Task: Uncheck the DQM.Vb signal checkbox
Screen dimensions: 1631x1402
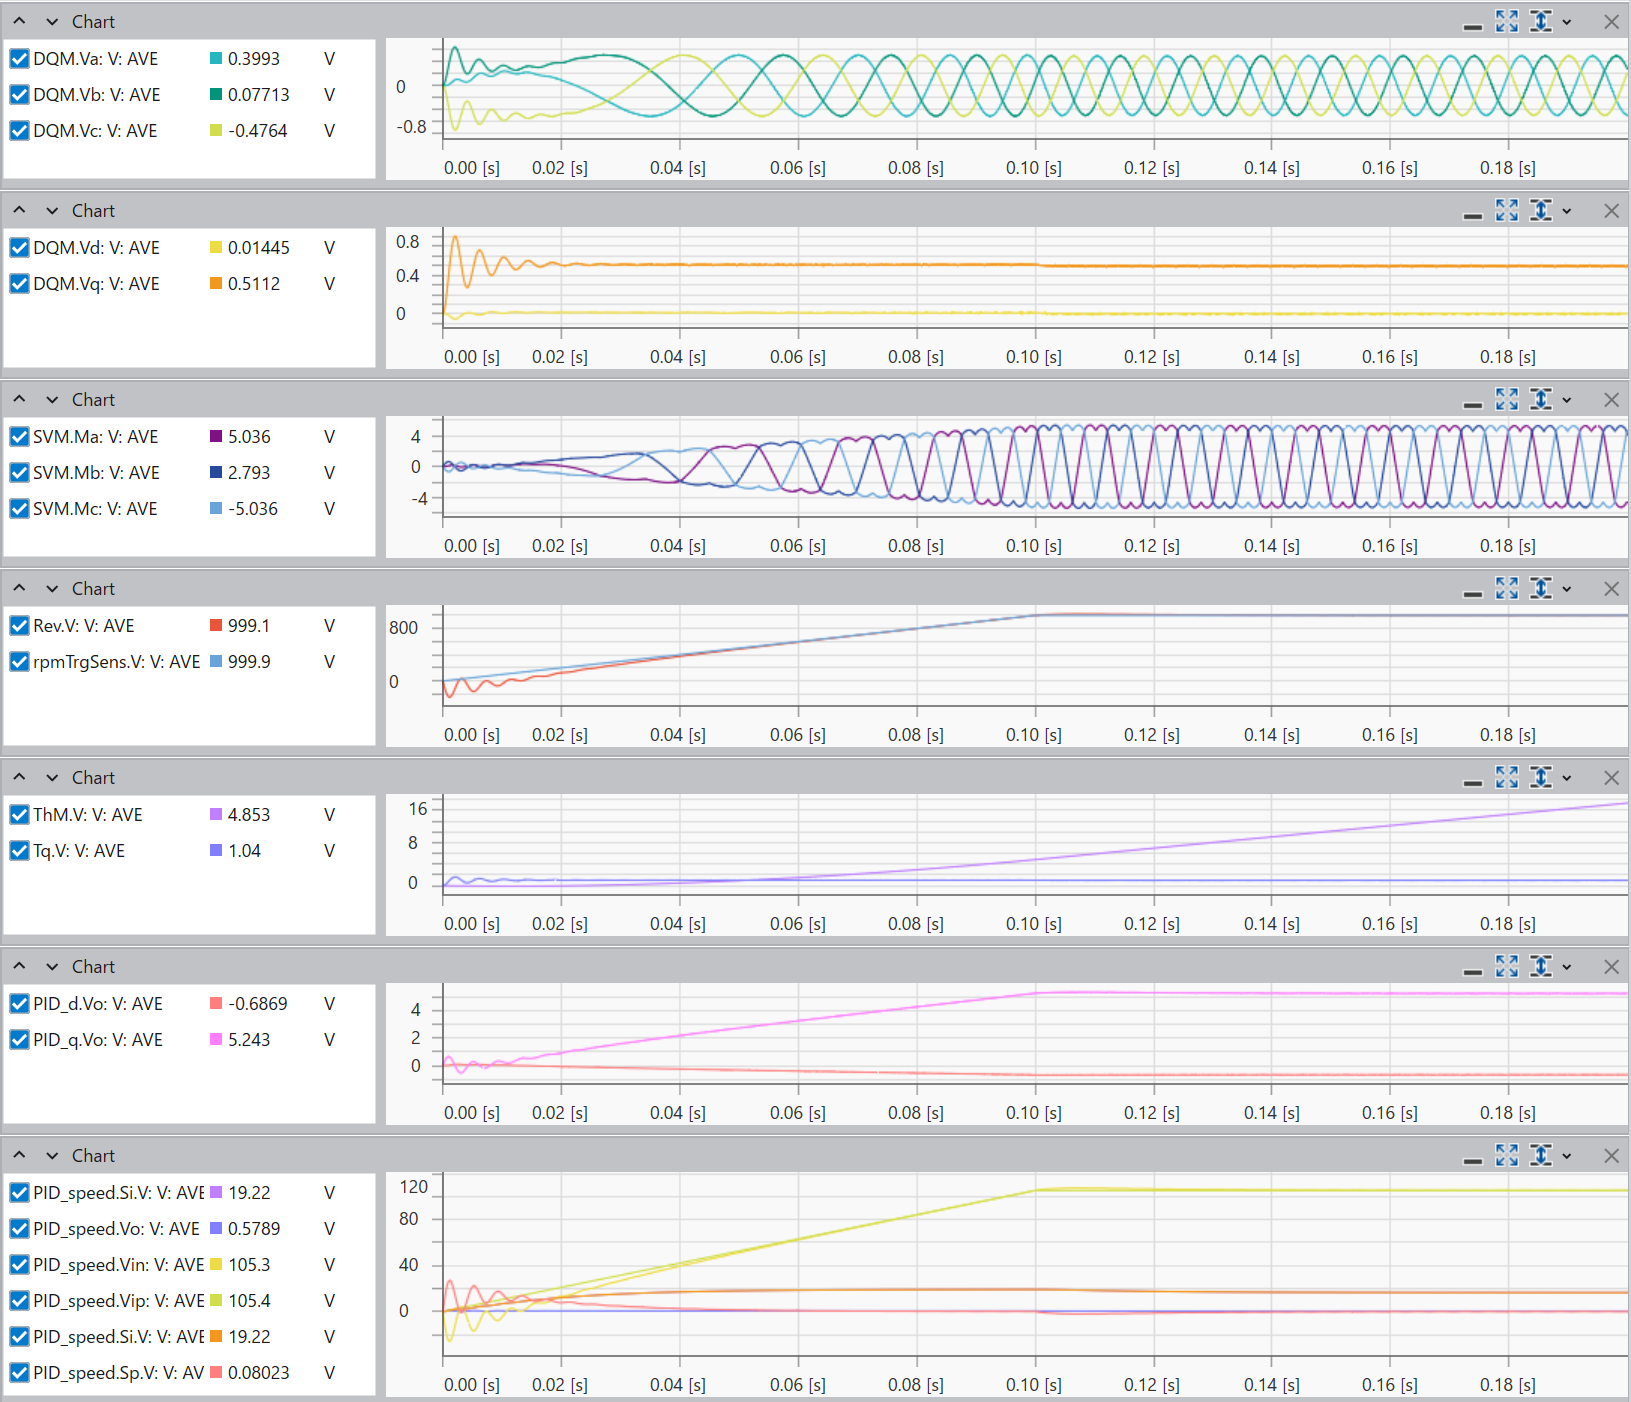Action: [x=19, y=95]
